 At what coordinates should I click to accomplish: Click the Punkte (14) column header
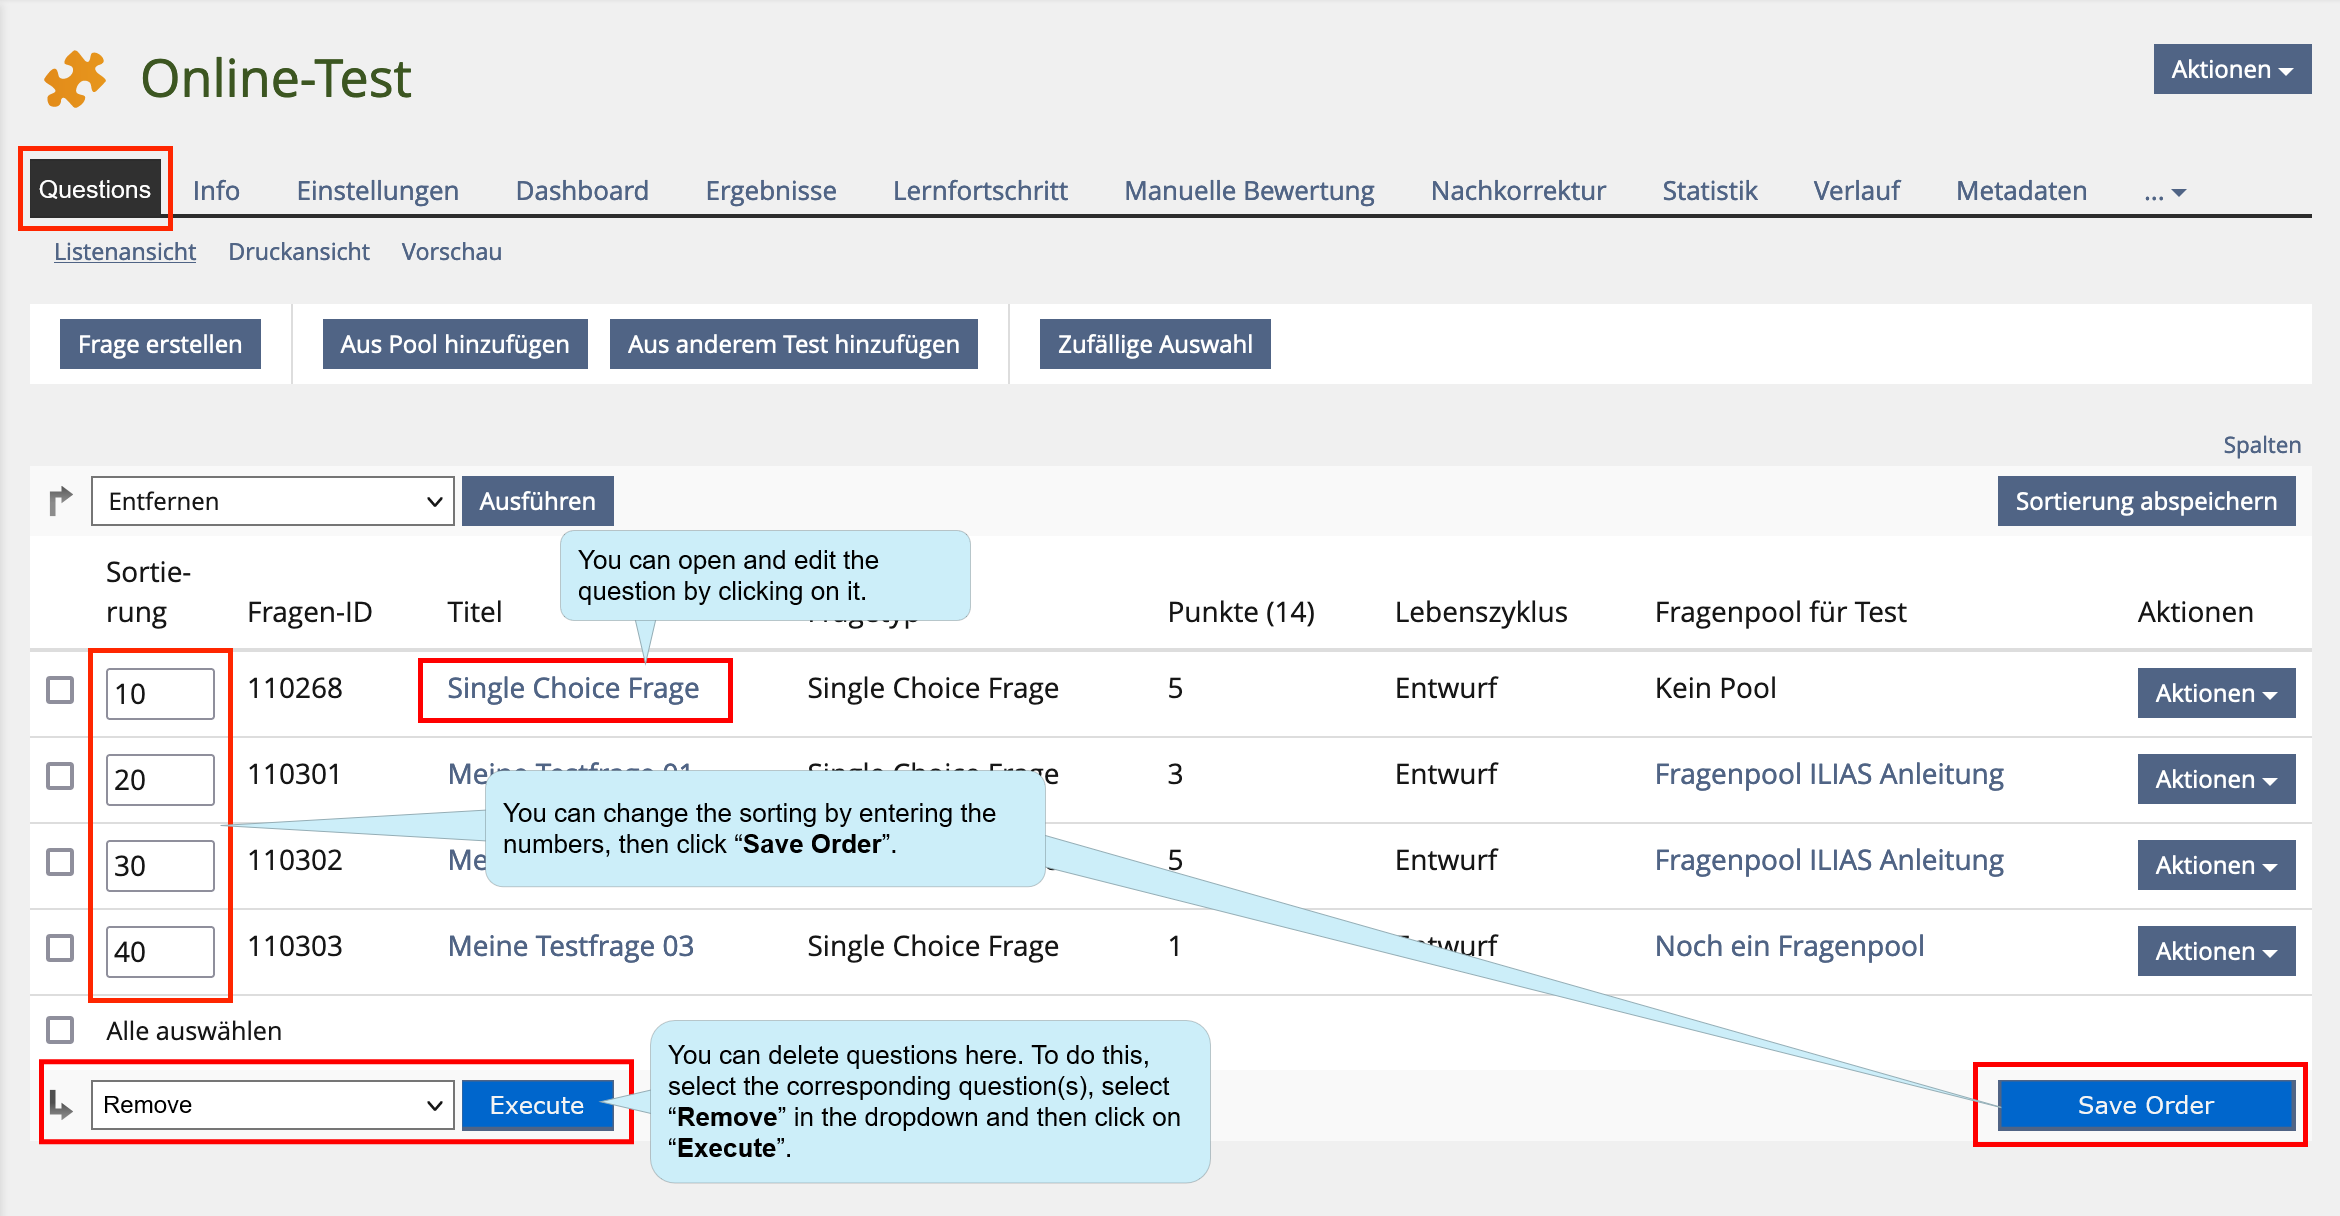coord(1241,612)
